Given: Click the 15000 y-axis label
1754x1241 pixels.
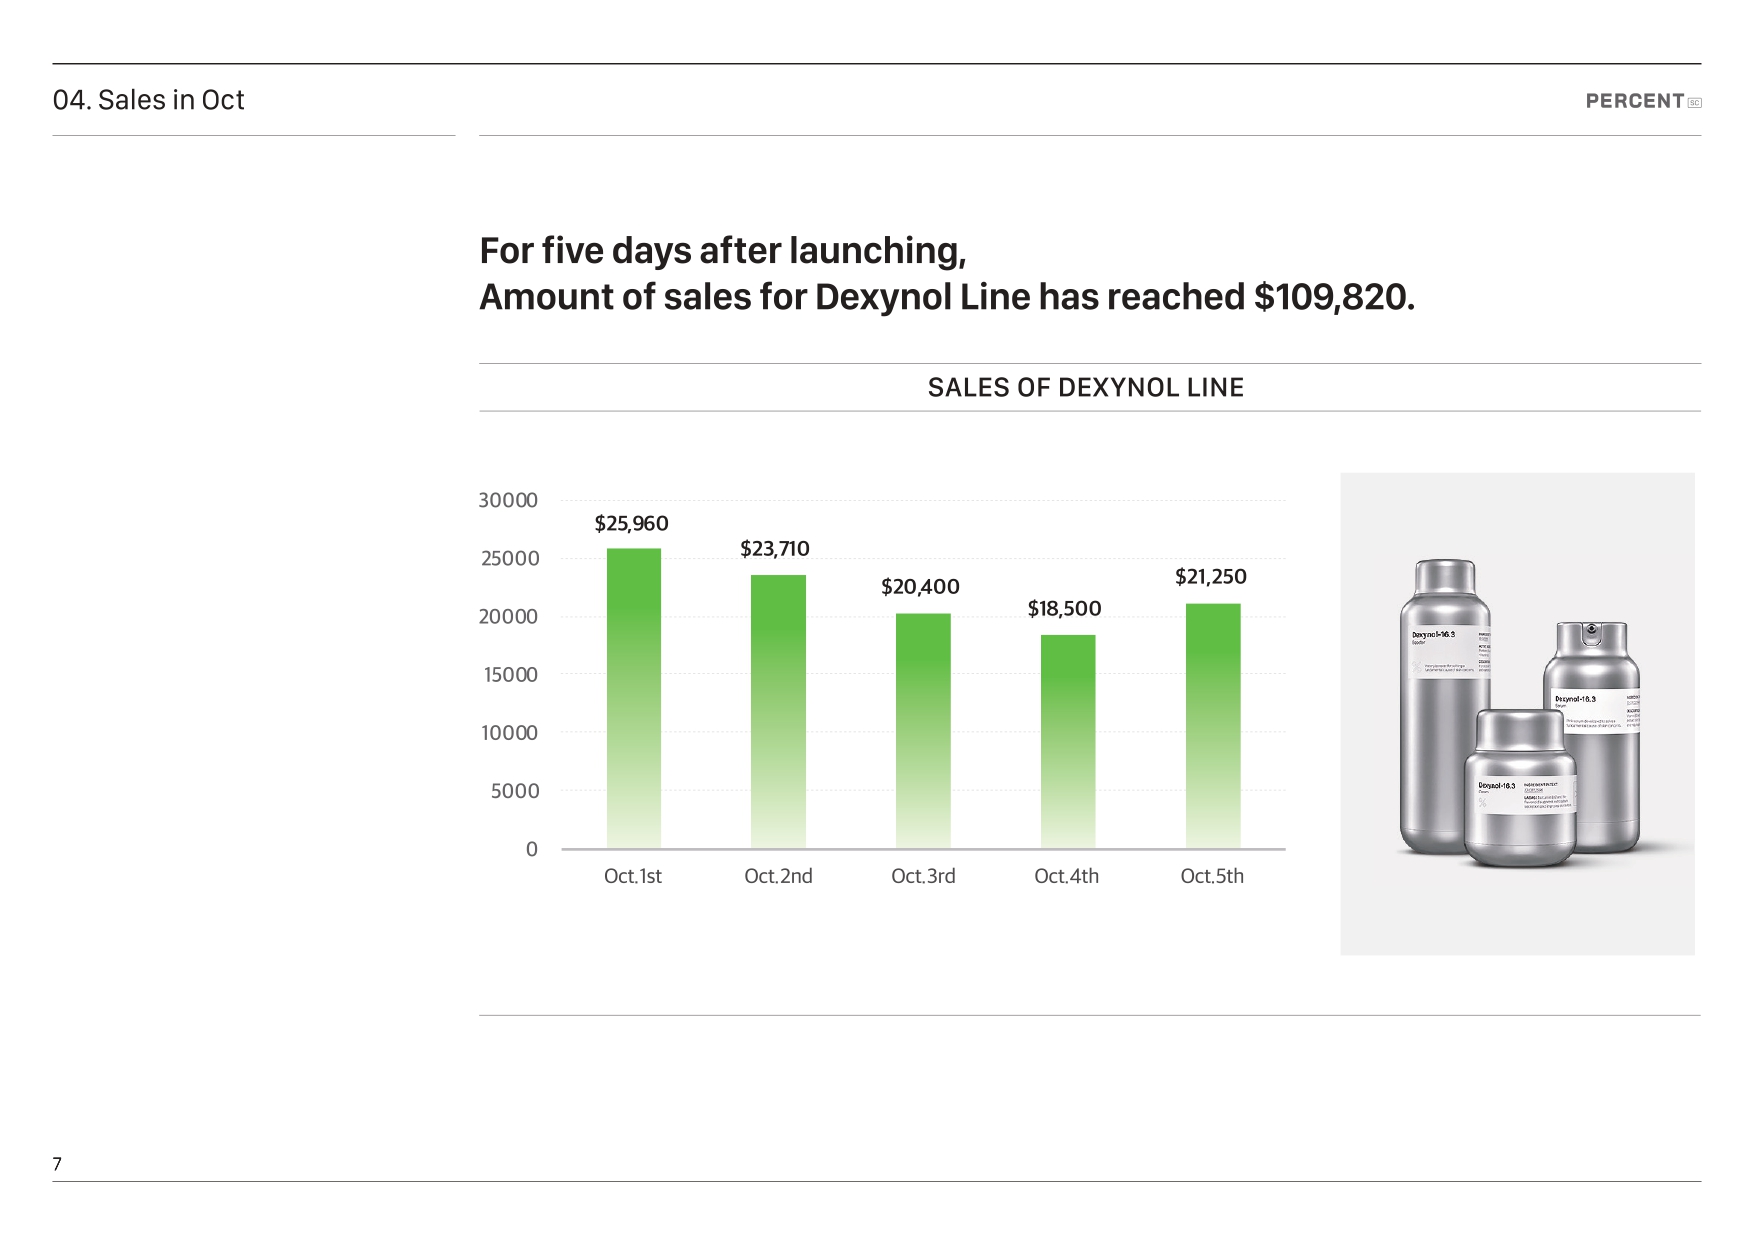Looking at the screenshot, I should (510, 674).
